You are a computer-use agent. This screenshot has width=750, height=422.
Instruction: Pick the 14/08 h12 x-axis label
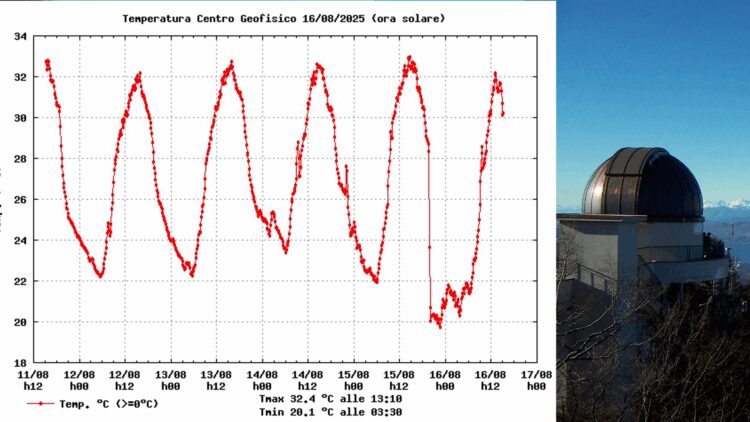[x=308, y=381]
